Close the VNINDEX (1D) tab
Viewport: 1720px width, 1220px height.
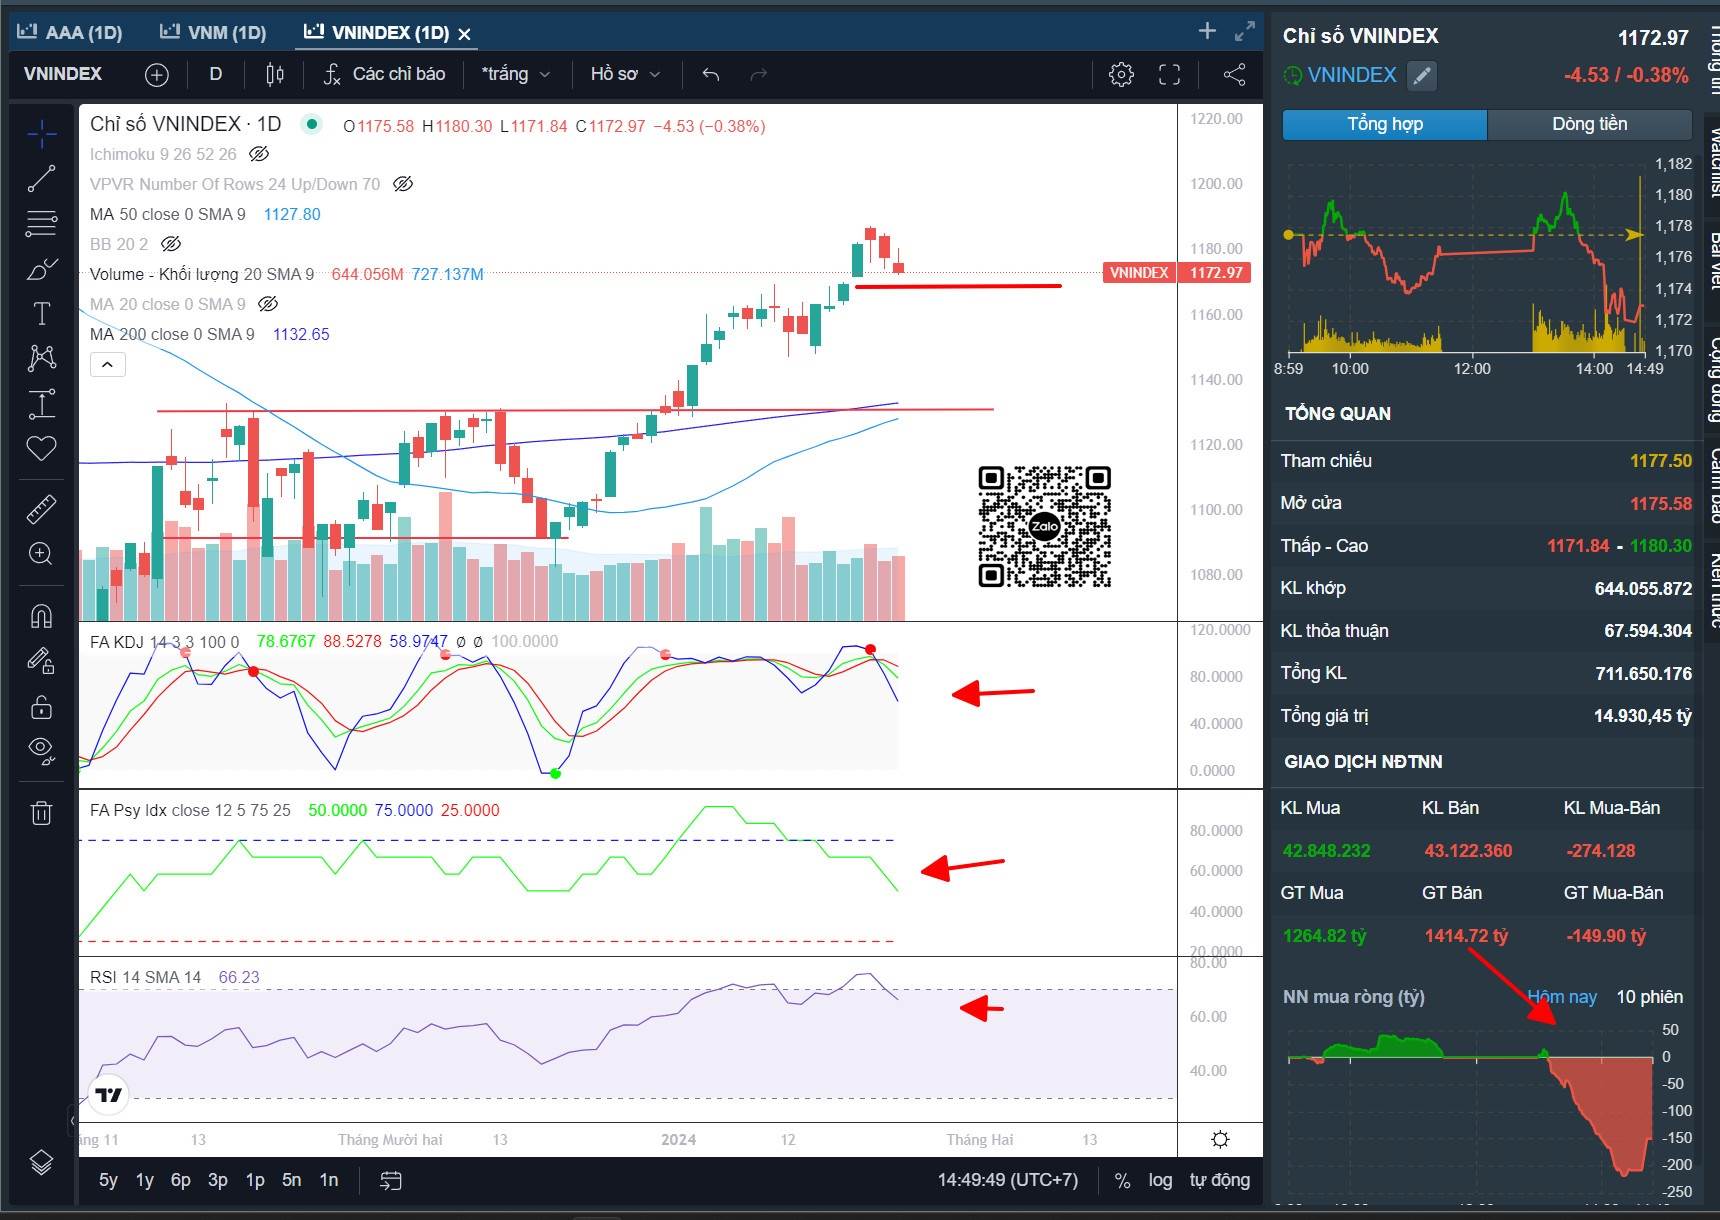pyautogui.click(x=464, y=34)
